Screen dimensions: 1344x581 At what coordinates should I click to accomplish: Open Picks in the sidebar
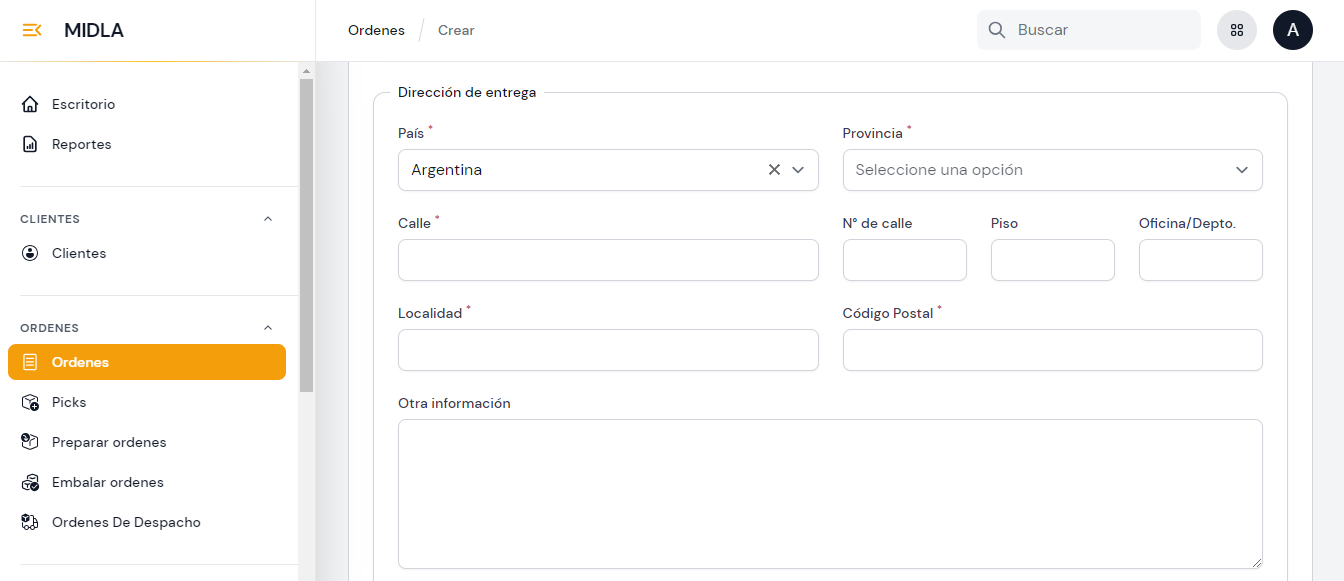click(69, 402)
